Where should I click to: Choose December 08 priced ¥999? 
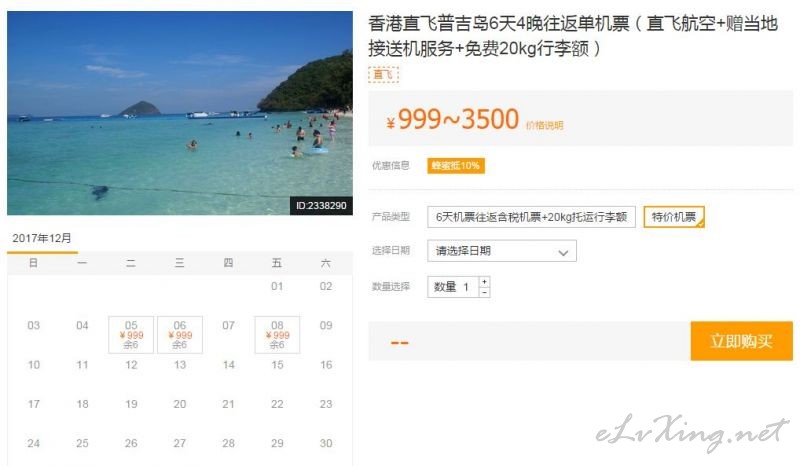pos(277,334)
